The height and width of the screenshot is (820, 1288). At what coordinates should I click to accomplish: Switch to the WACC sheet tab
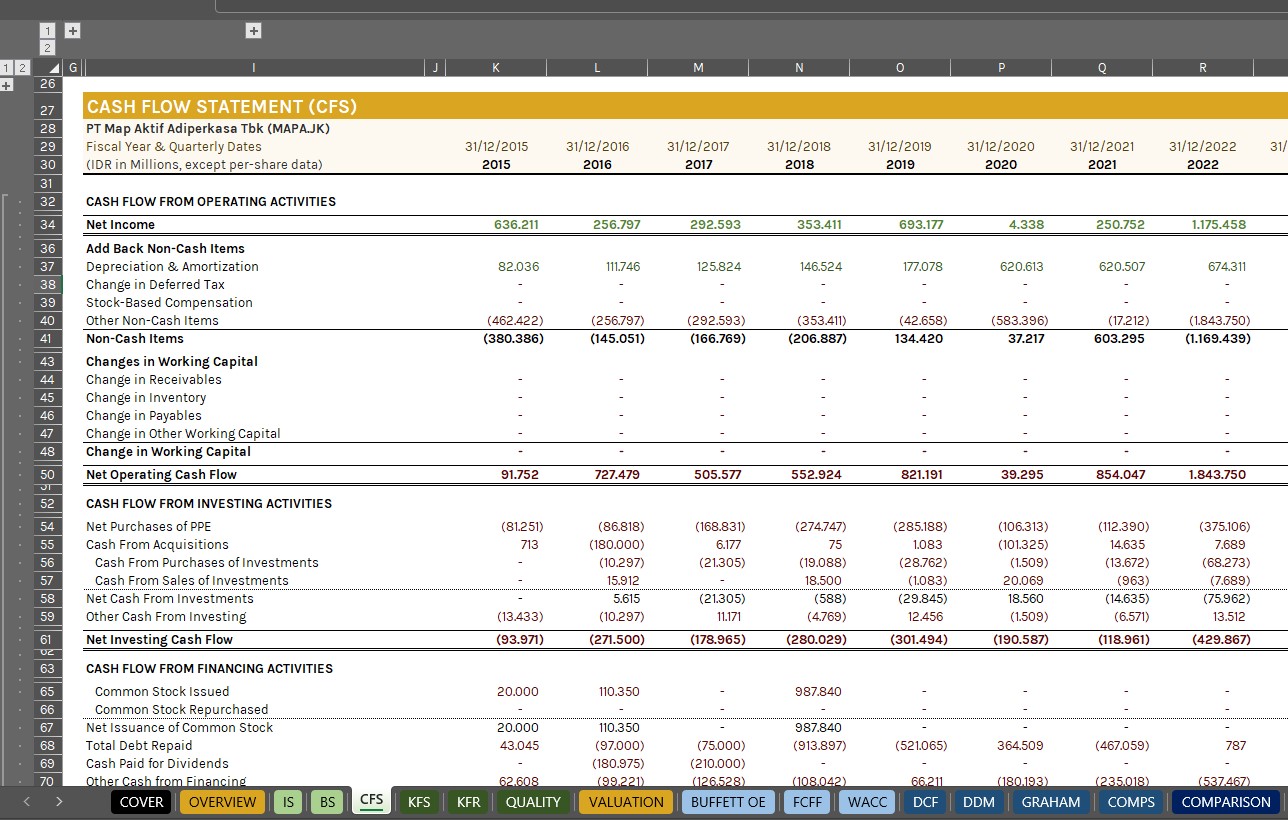click(866, 802)
